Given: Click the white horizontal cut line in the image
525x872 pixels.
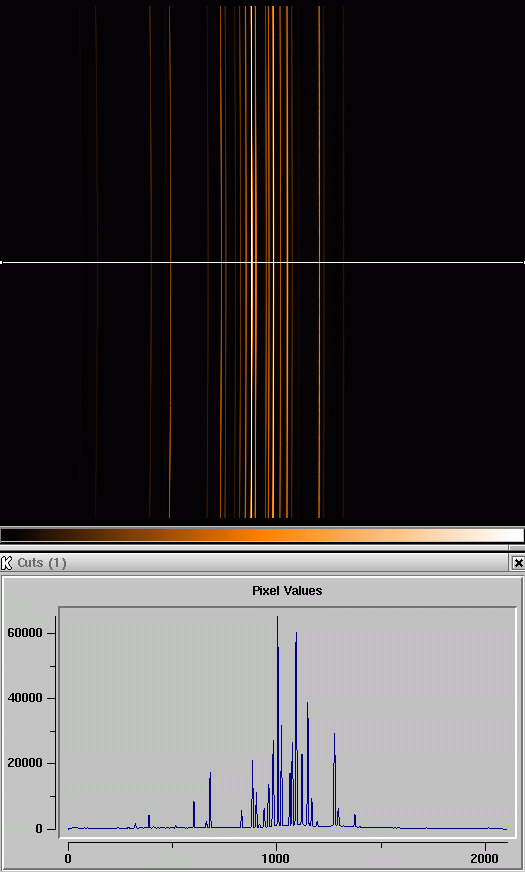Looking at the screenshot, I should pos(262,262).
